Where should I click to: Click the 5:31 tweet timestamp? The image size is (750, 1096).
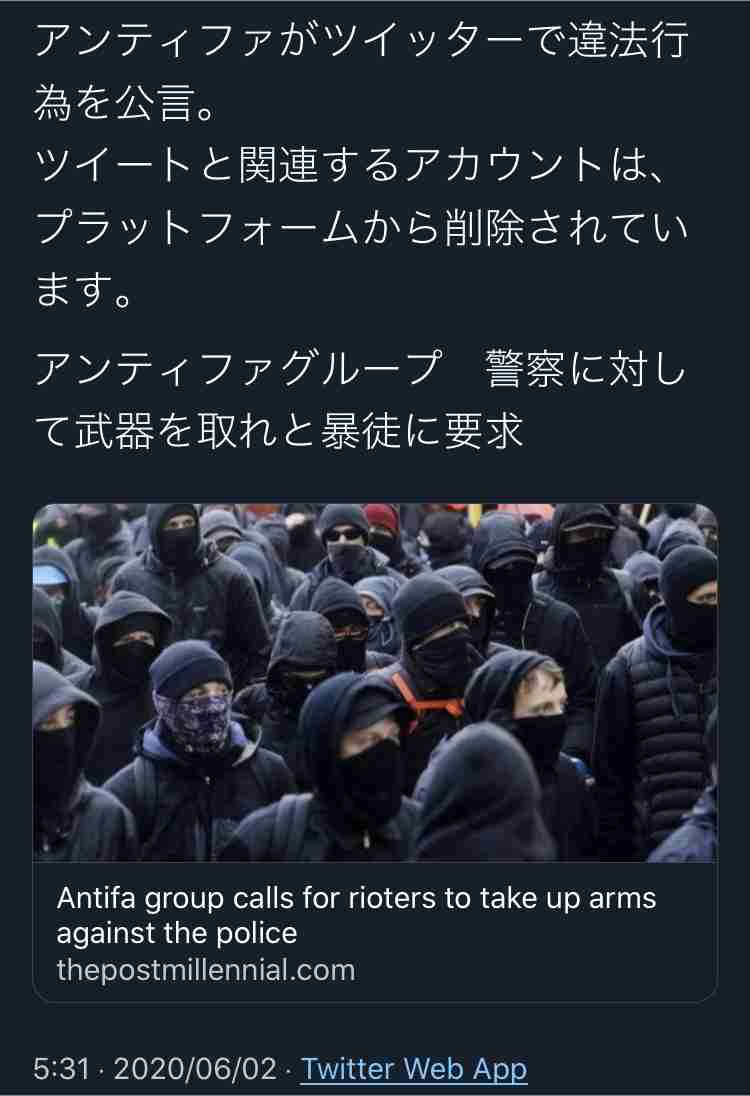point(62,1069)
